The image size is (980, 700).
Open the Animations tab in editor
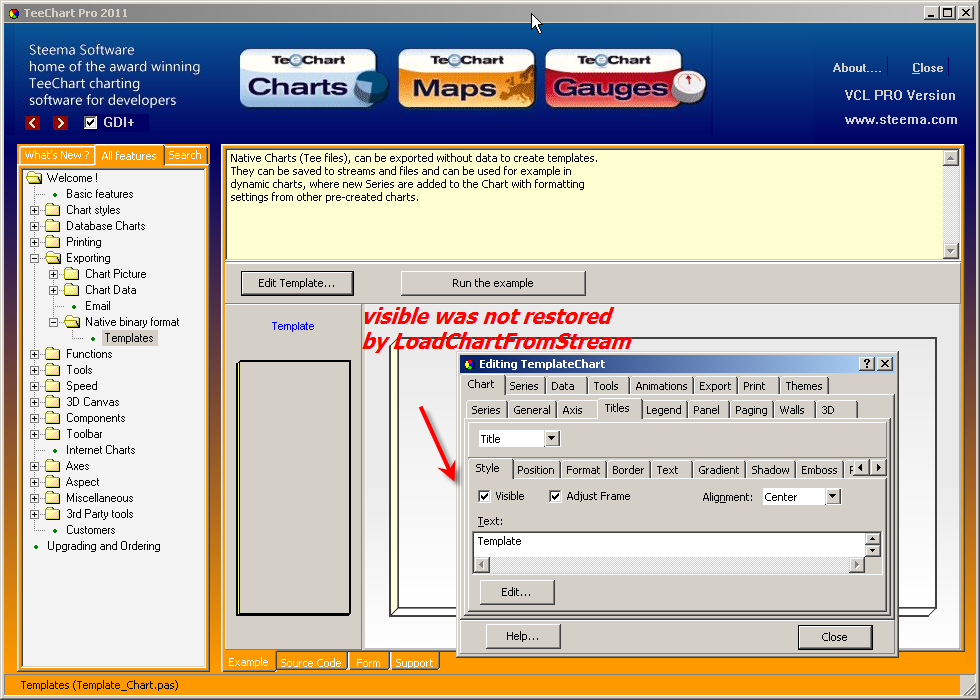click(661, 386)
